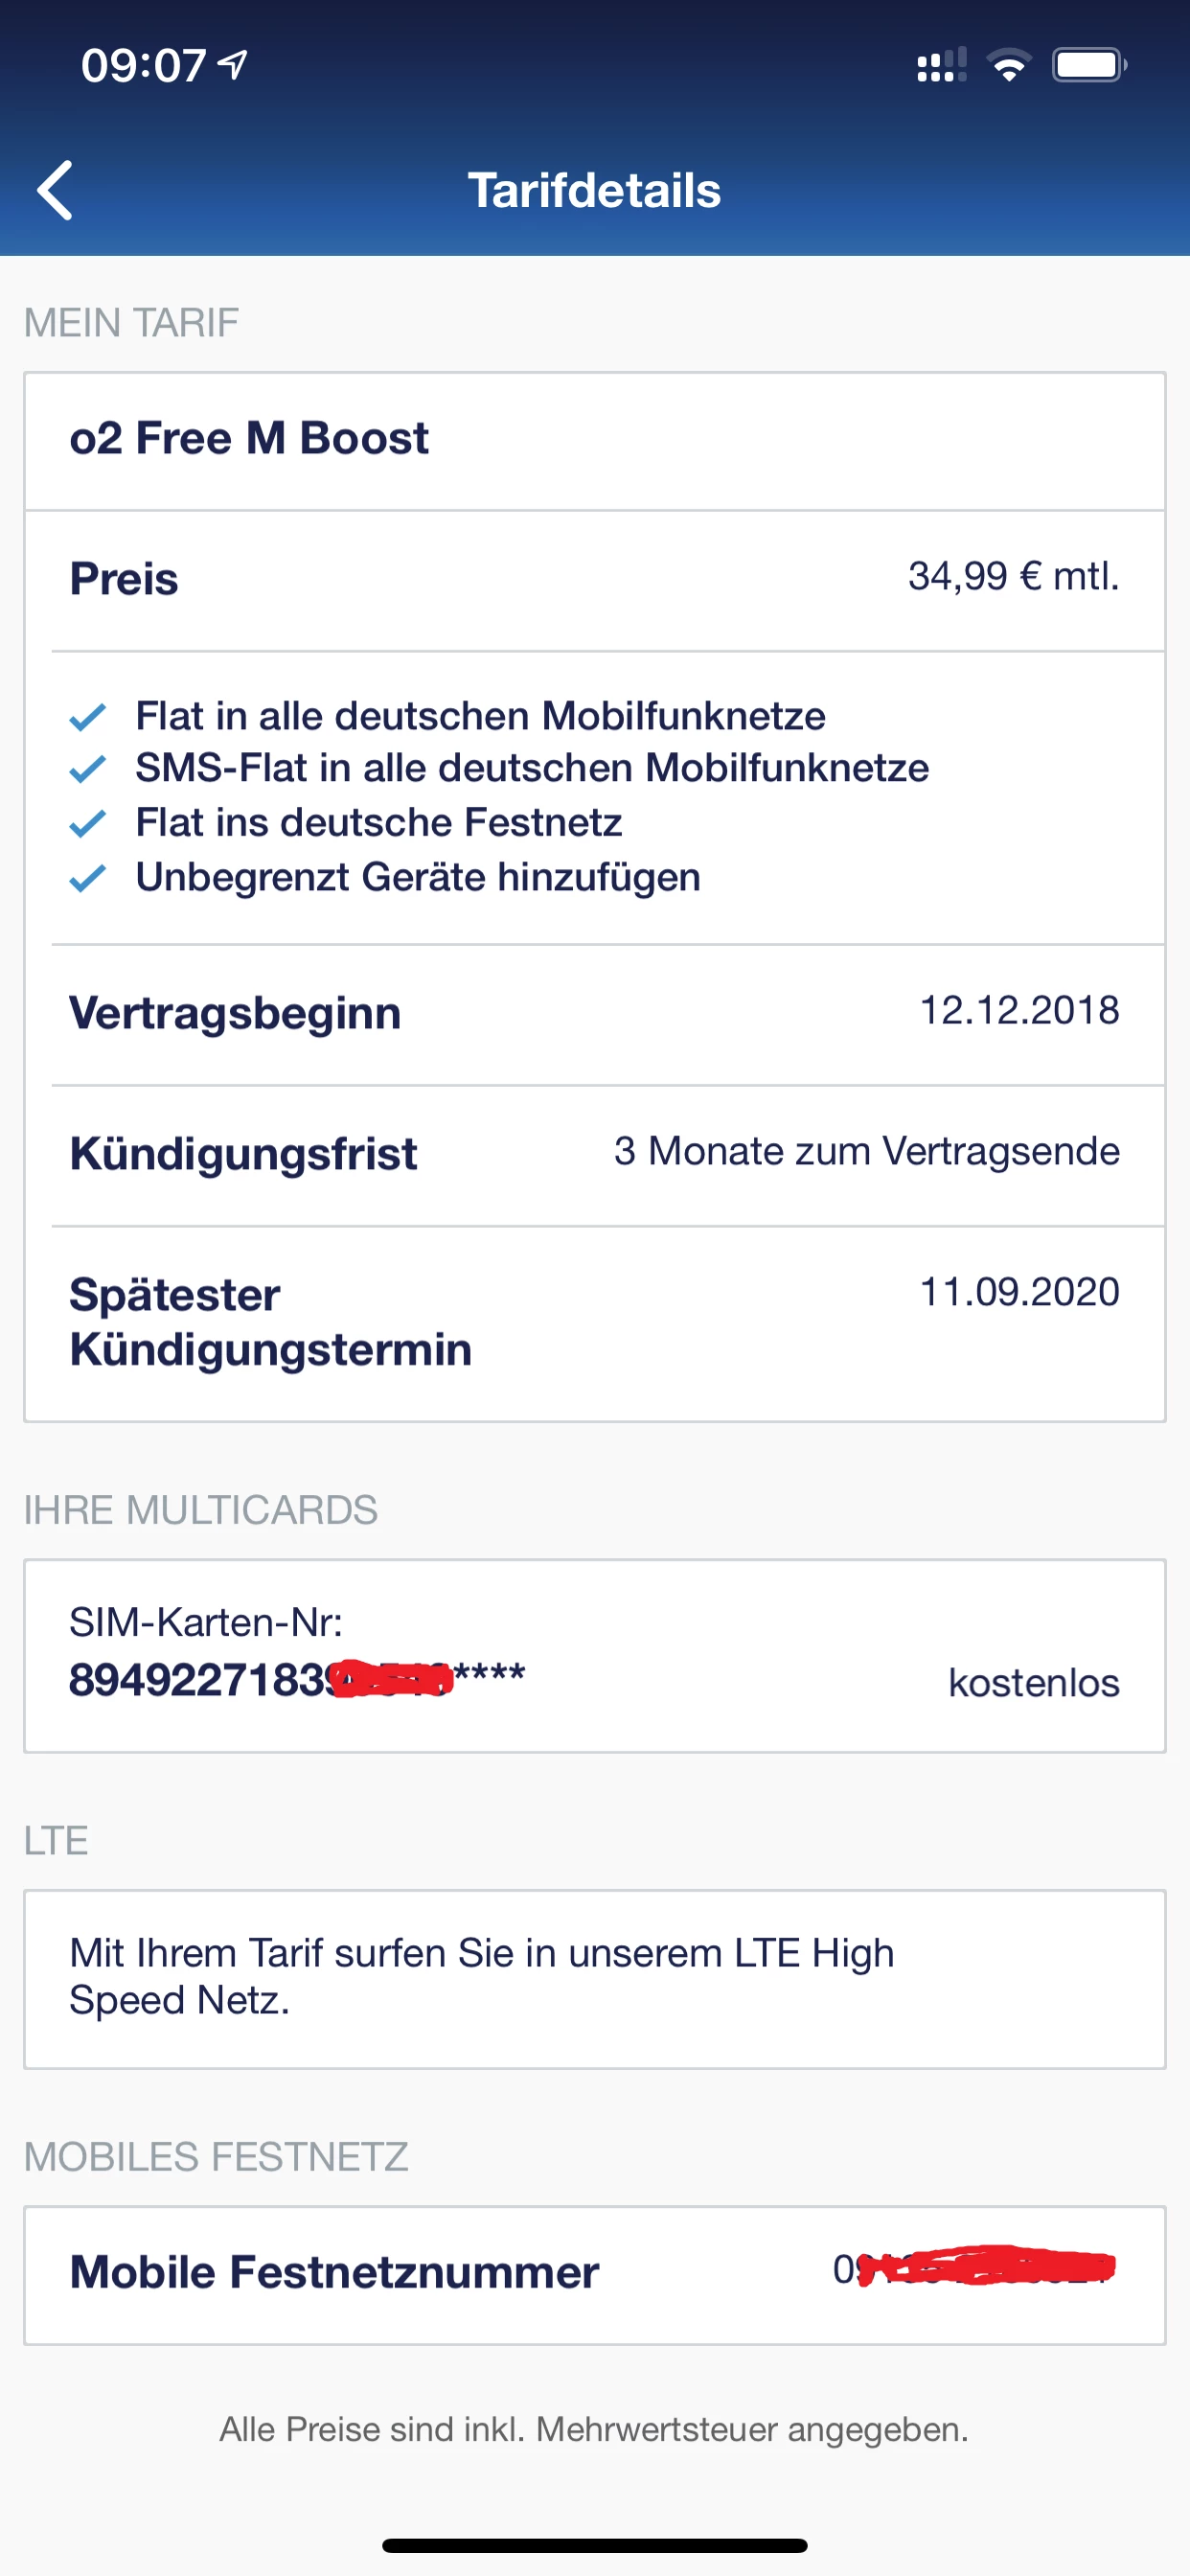Viewport: 1190px width, 2576px height.
Task: Open the Mobile Festnetznummer row
Action: 594,2273
